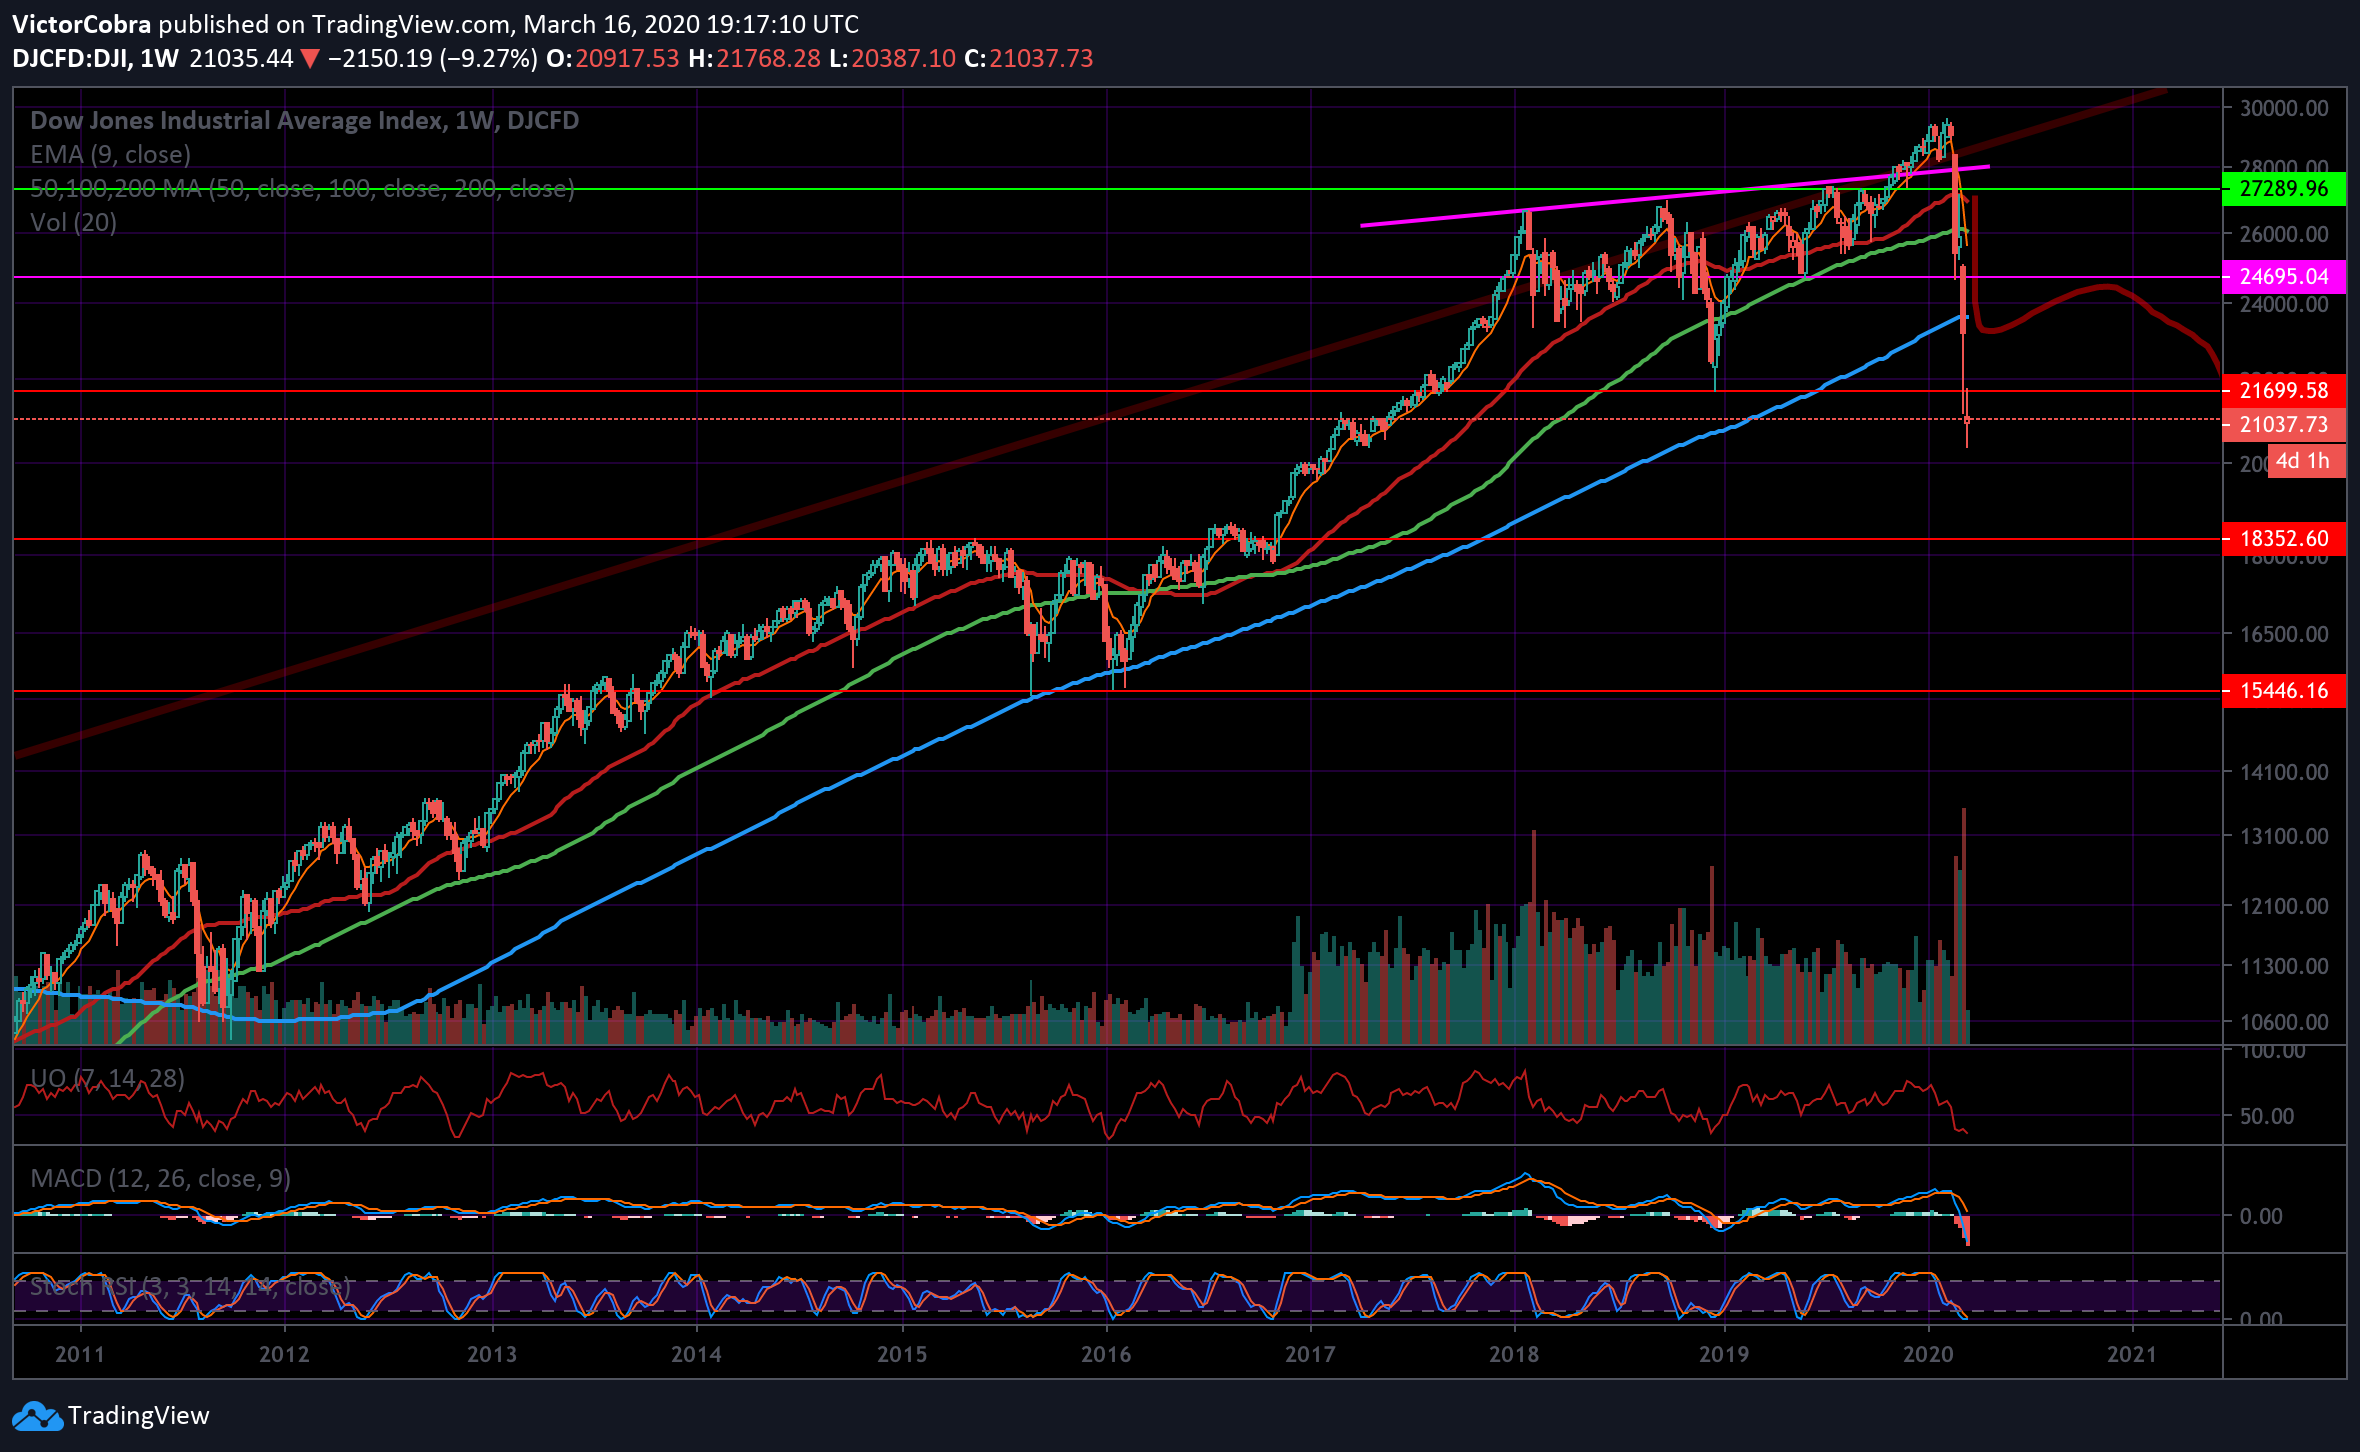Select the 50,100,200 MA indicator label

pos(302,188)
